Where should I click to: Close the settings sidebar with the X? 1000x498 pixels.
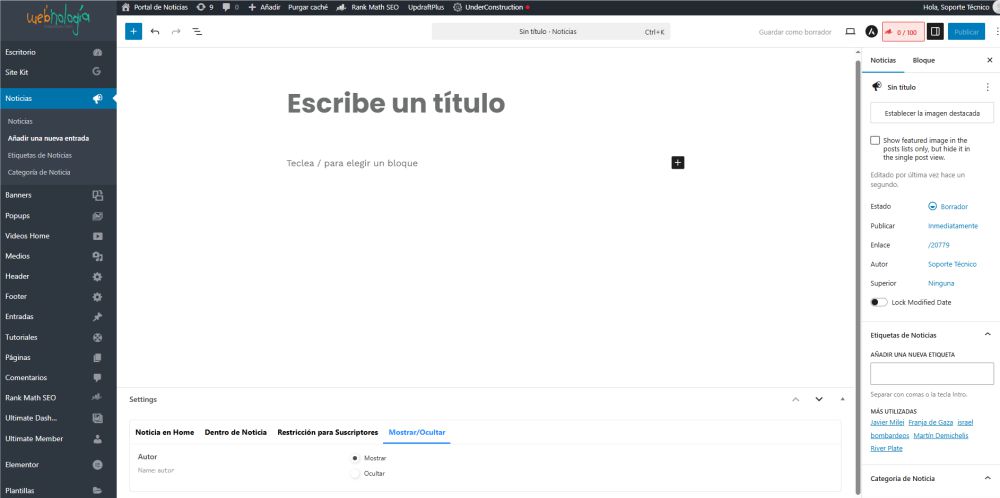pyautogui.click(x=989, y=61)
